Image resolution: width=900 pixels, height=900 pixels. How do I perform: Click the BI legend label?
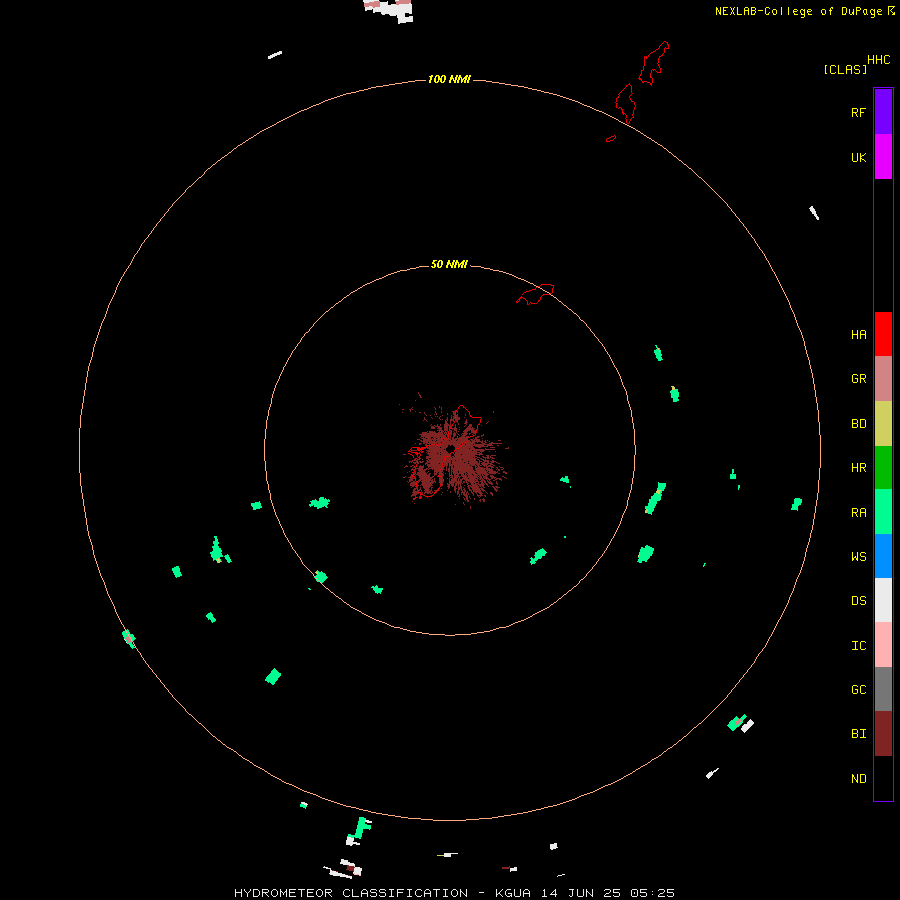point(859,734)
